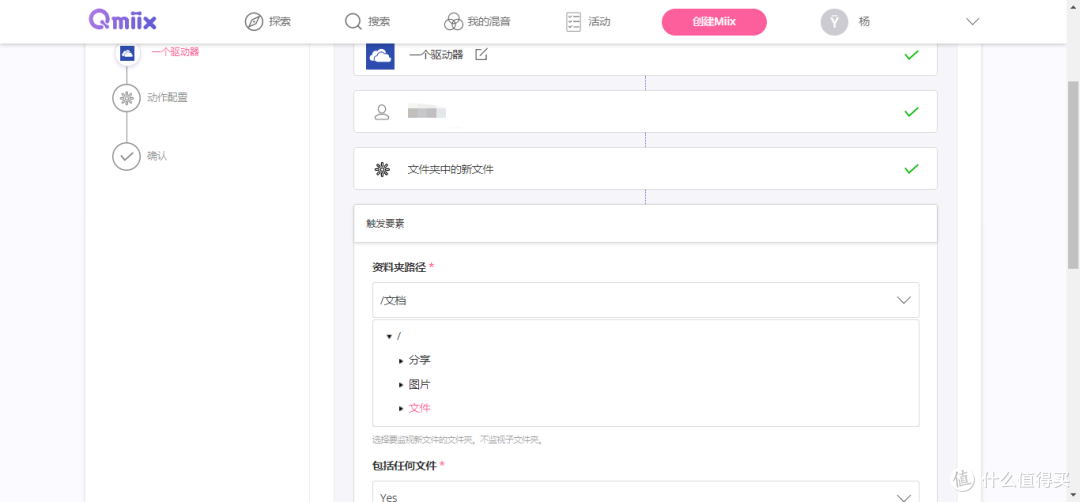Select root folder /

399,336
